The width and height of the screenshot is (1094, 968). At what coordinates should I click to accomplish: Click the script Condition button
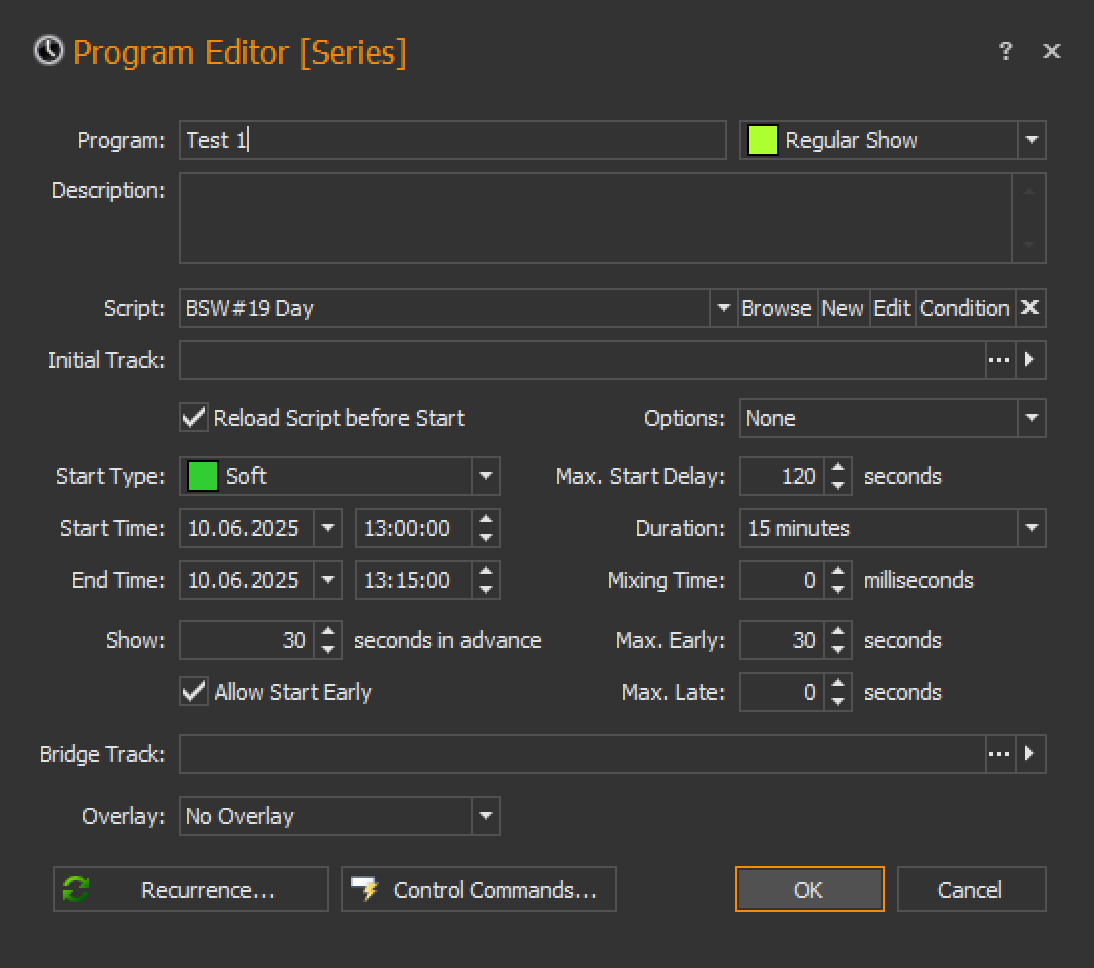964,308
